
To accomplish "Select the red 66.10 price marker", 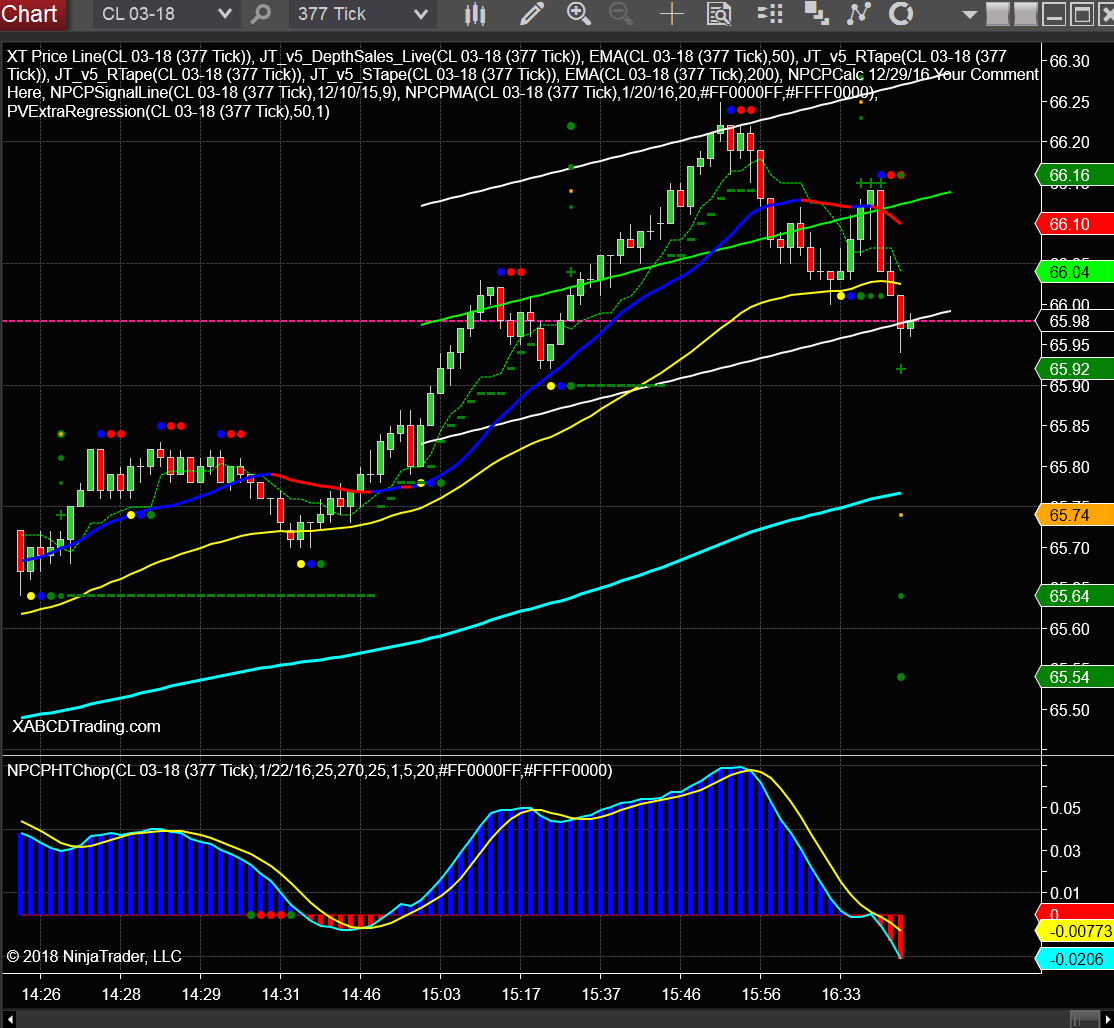I will 1074,224.
